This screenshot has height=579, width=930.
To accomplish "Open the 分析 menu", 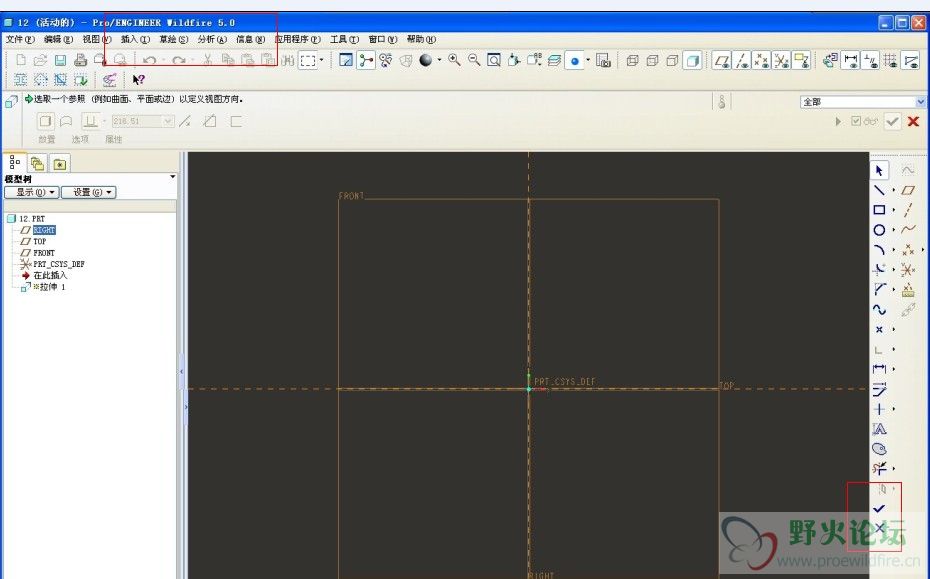I will 212,39.
